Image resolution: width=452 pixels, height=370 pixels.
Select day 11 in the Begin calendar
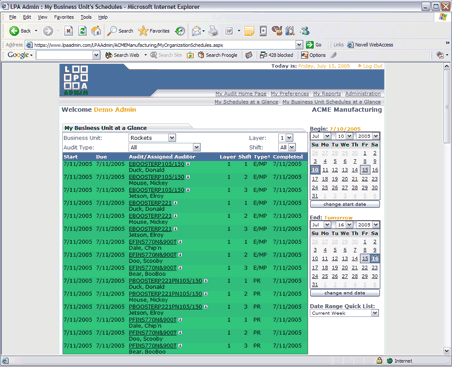tap(325, 170)
